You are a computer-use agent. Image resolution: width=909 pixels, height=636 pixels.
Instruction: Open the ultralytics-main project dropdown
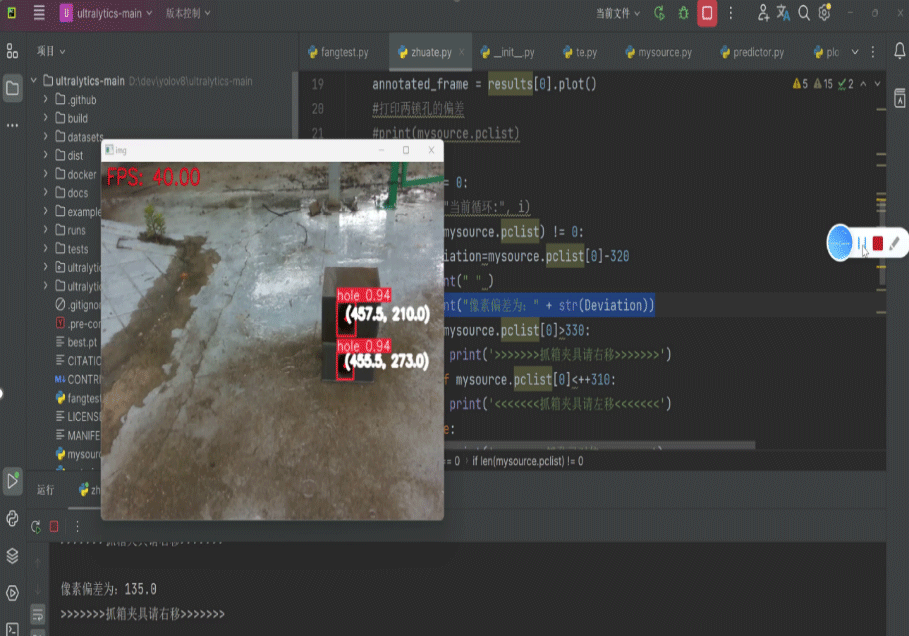(106, 13)
